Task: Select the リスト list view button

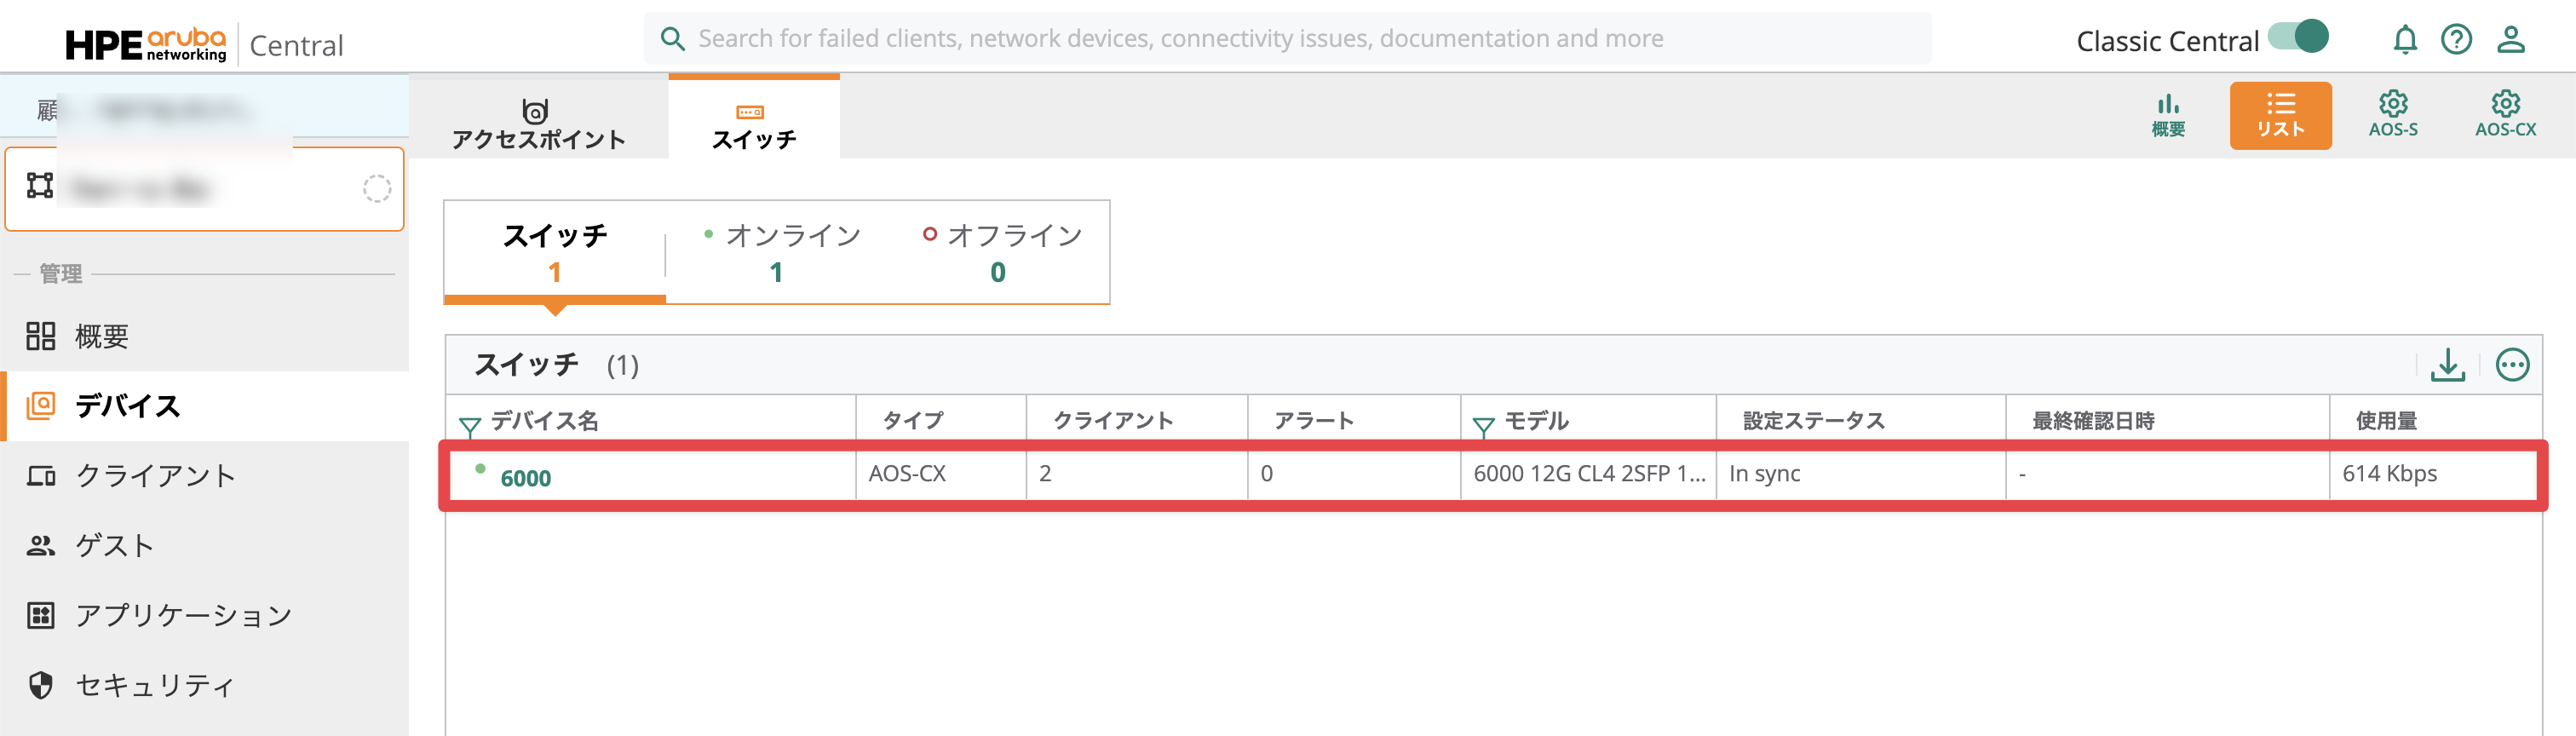Action: pos(2280,114)
